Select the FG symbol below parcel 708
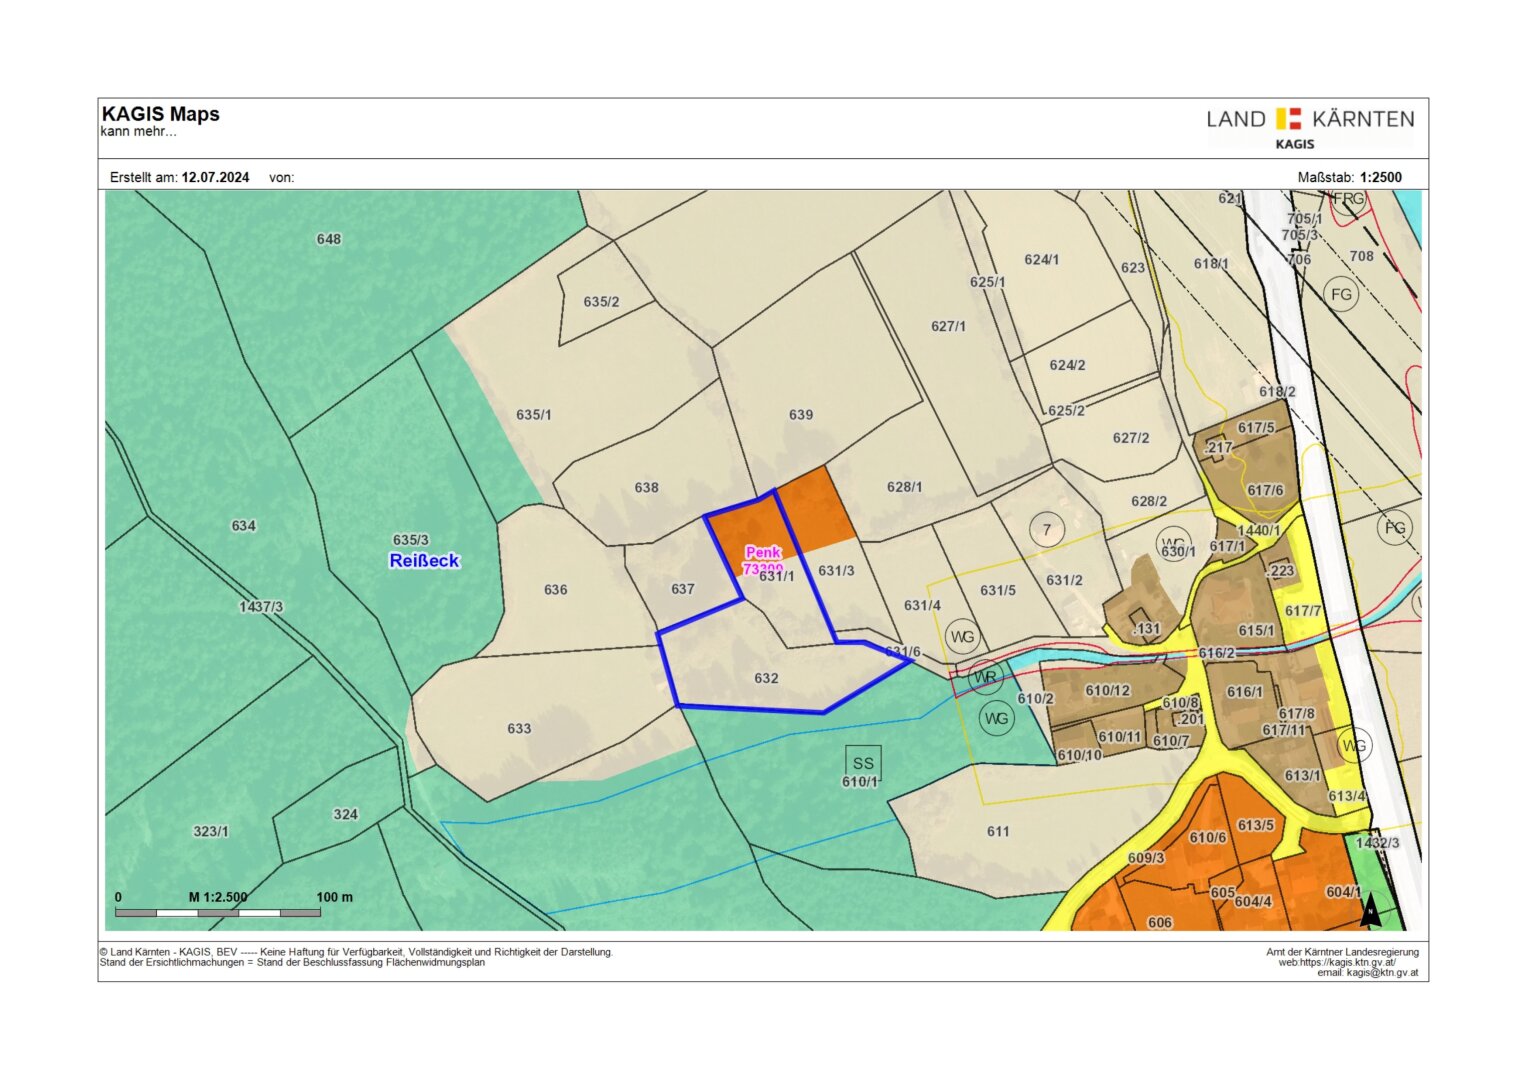Viewport: 1527px width, 1080px height. [x=1341, y=294]
